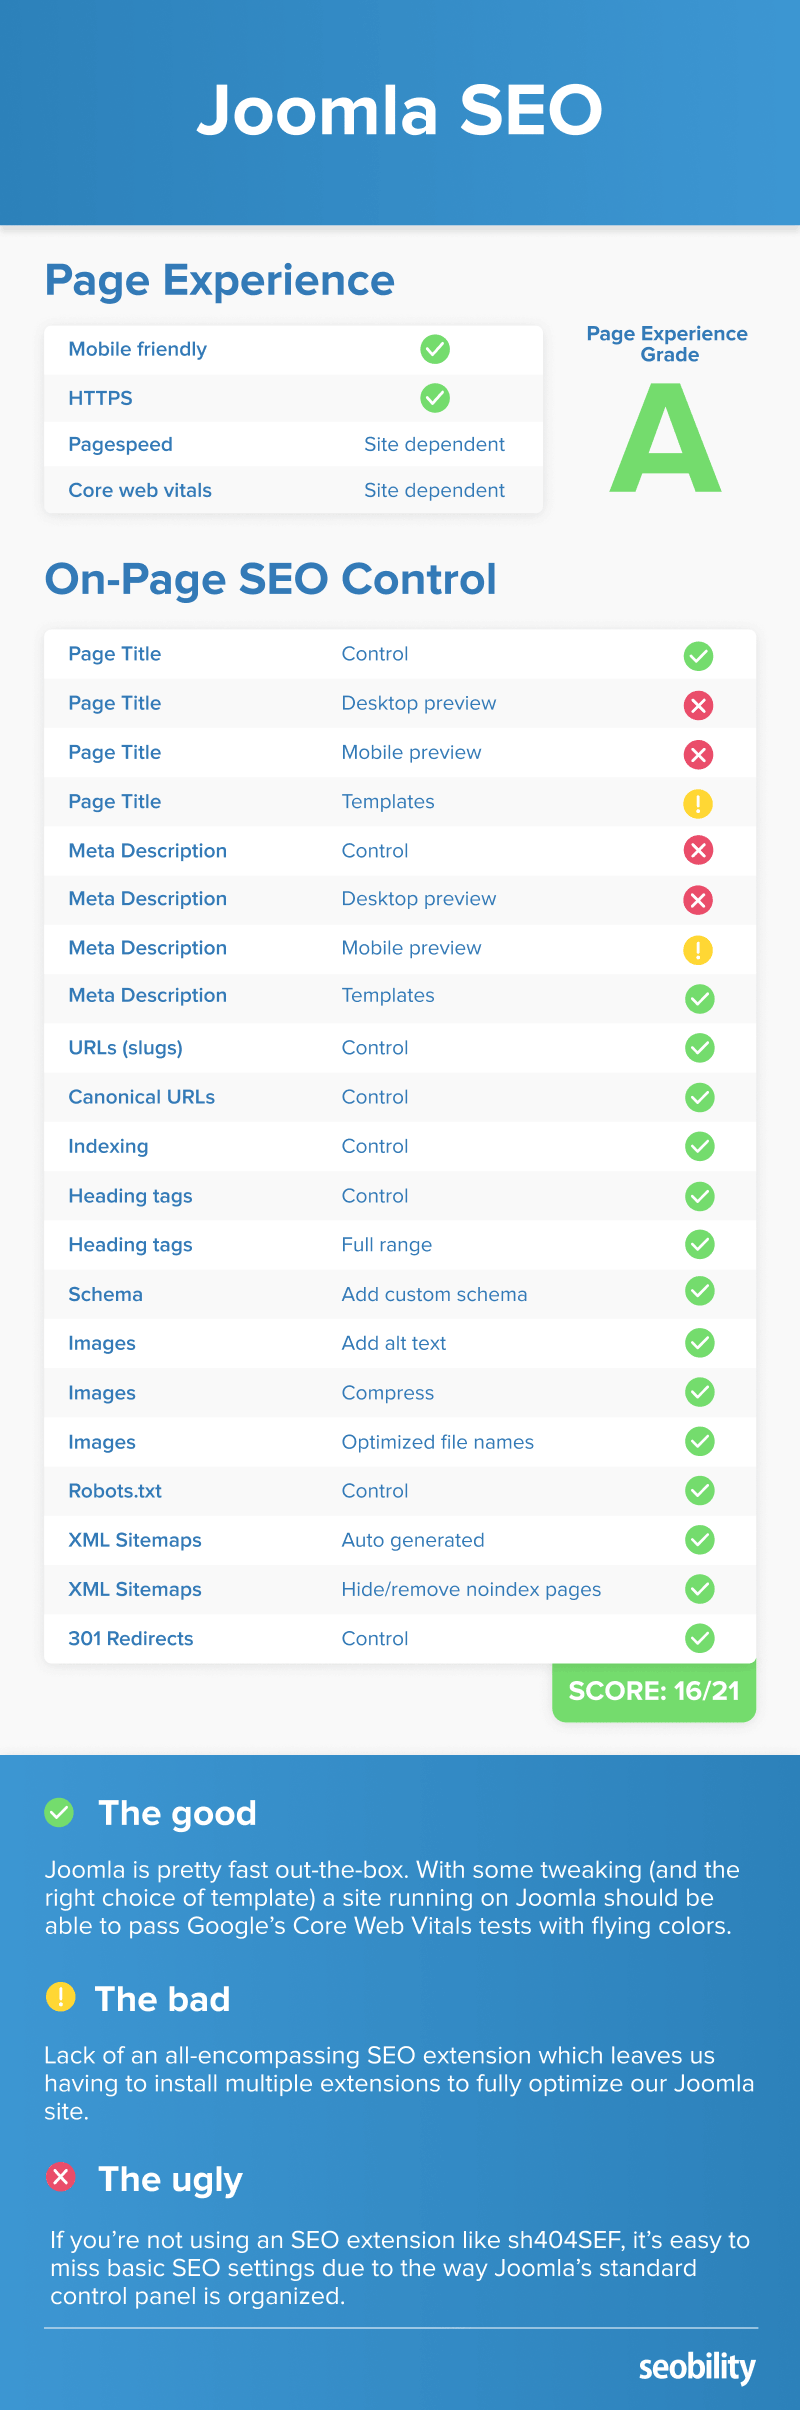Click the Pagespeed Site dependent text
This screenshot has height=2410, width=800.
434,444
